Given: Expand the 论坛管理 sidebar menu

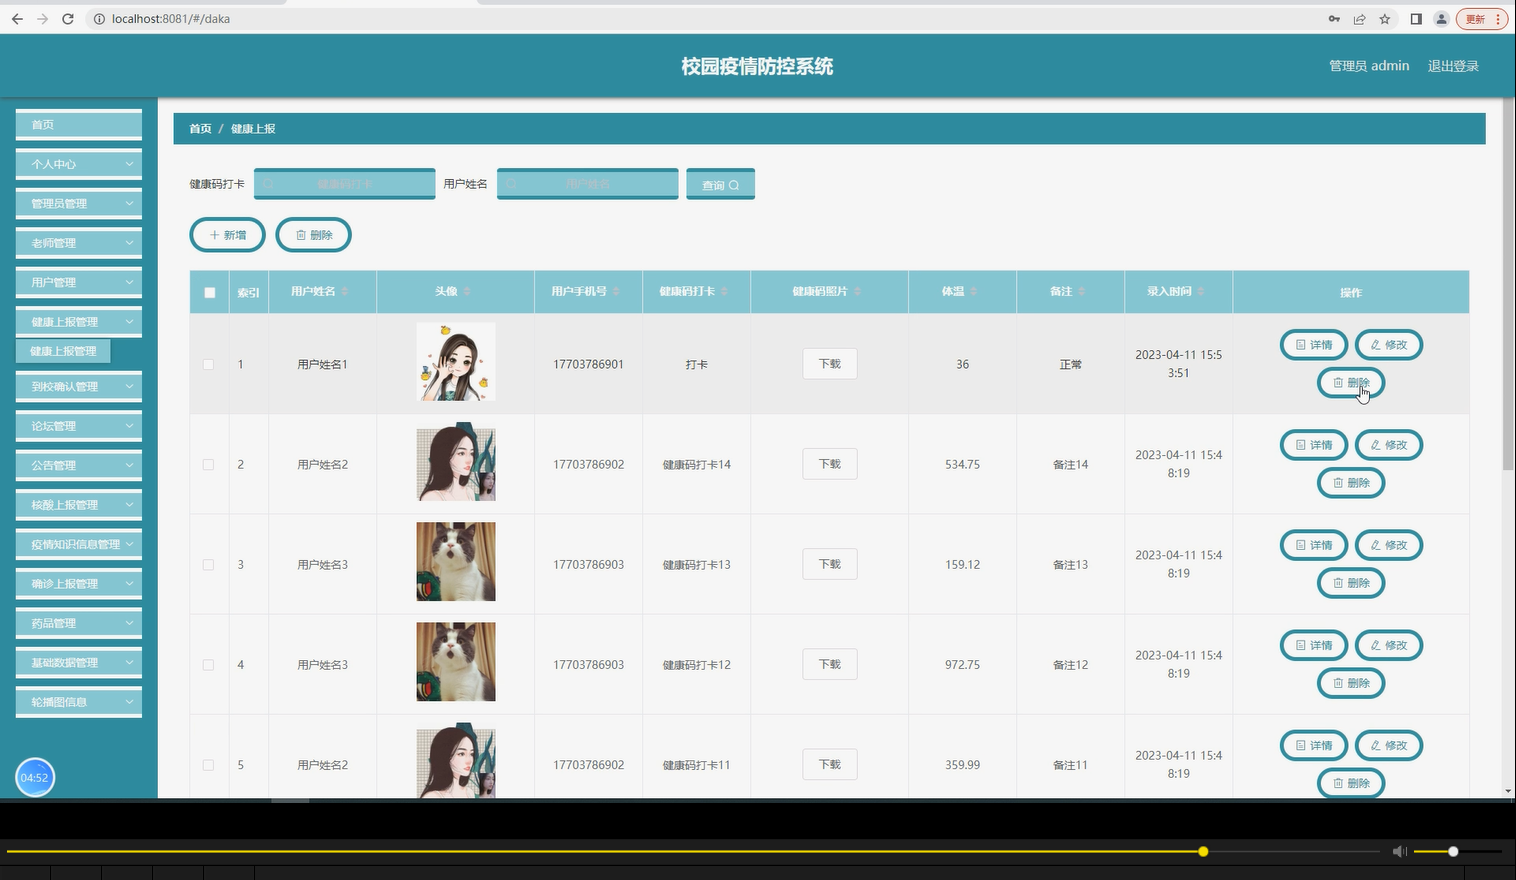Looking at the screenshot, I should pos(79,426).
